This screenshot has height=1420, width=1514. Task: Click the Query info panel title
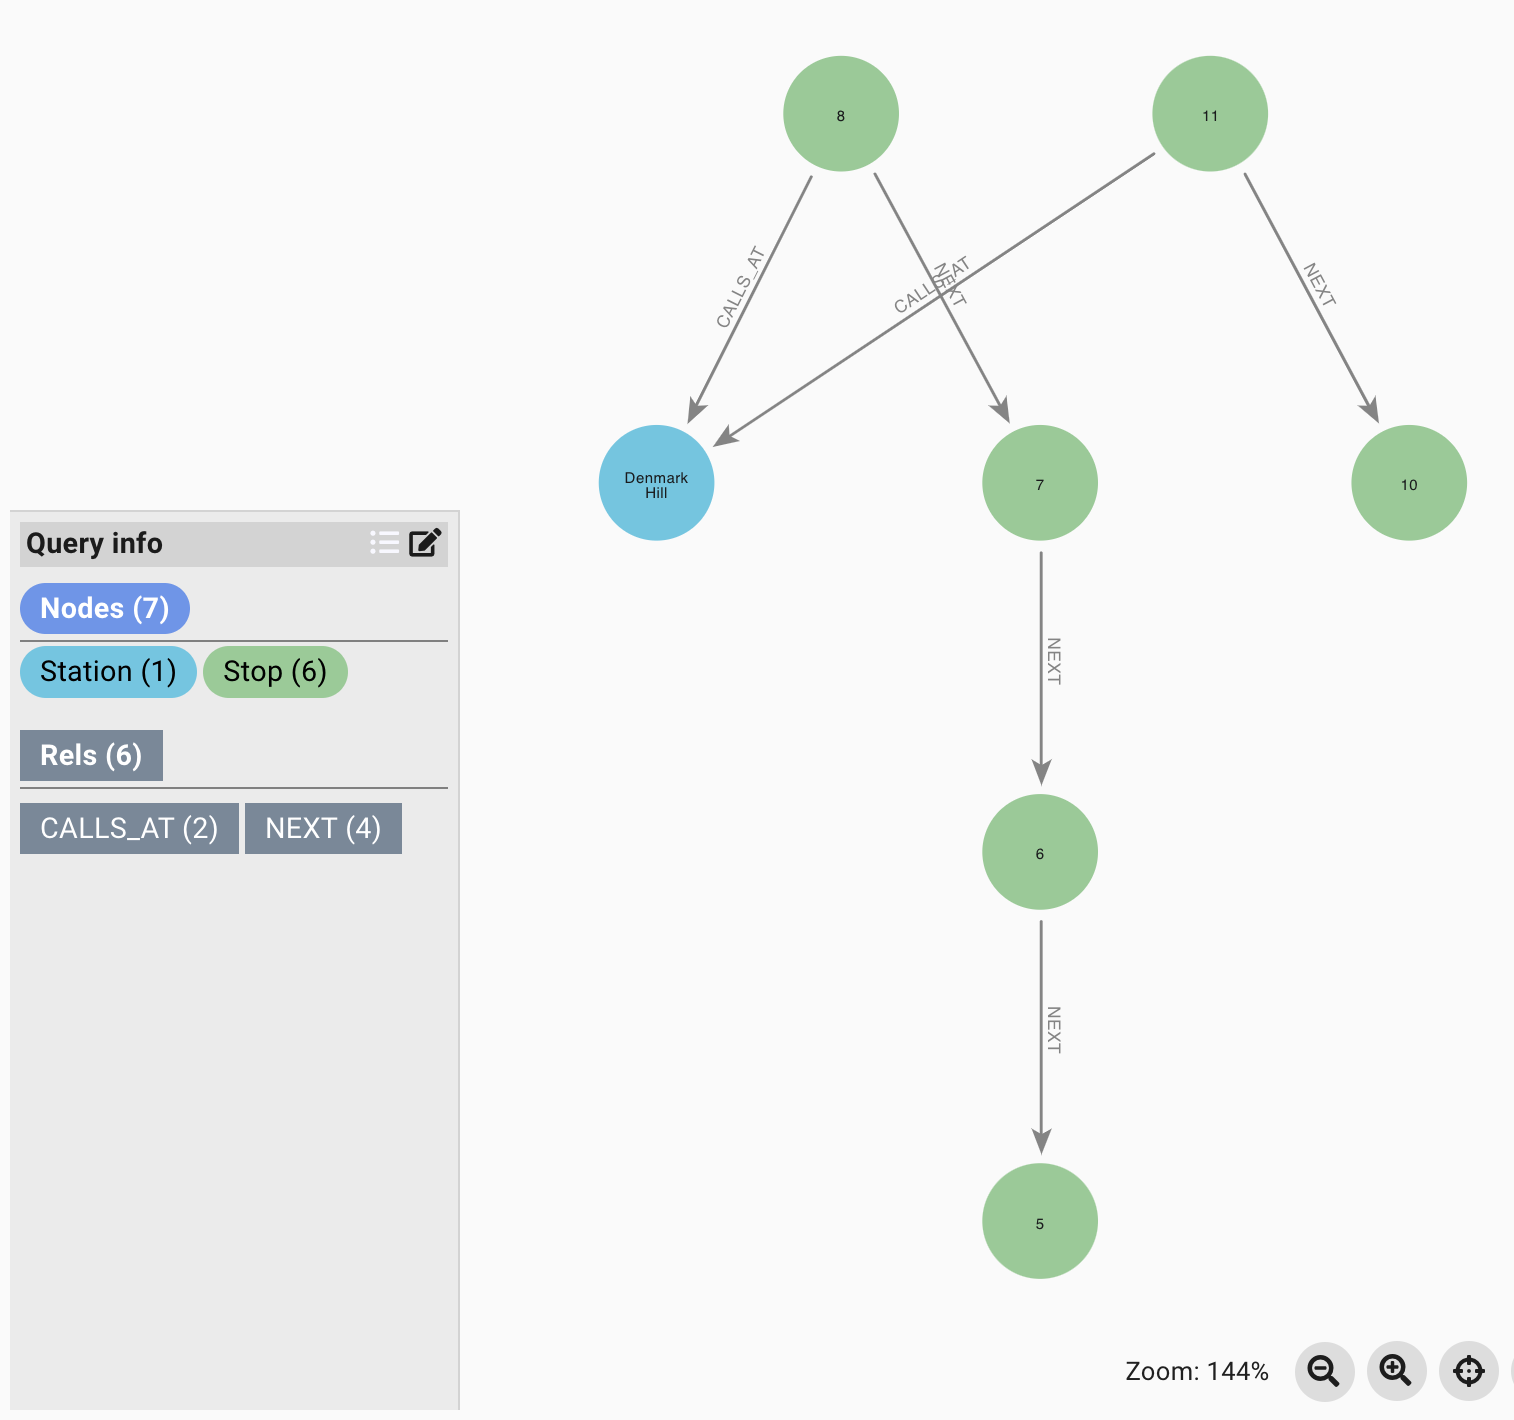tap(94, 543)
